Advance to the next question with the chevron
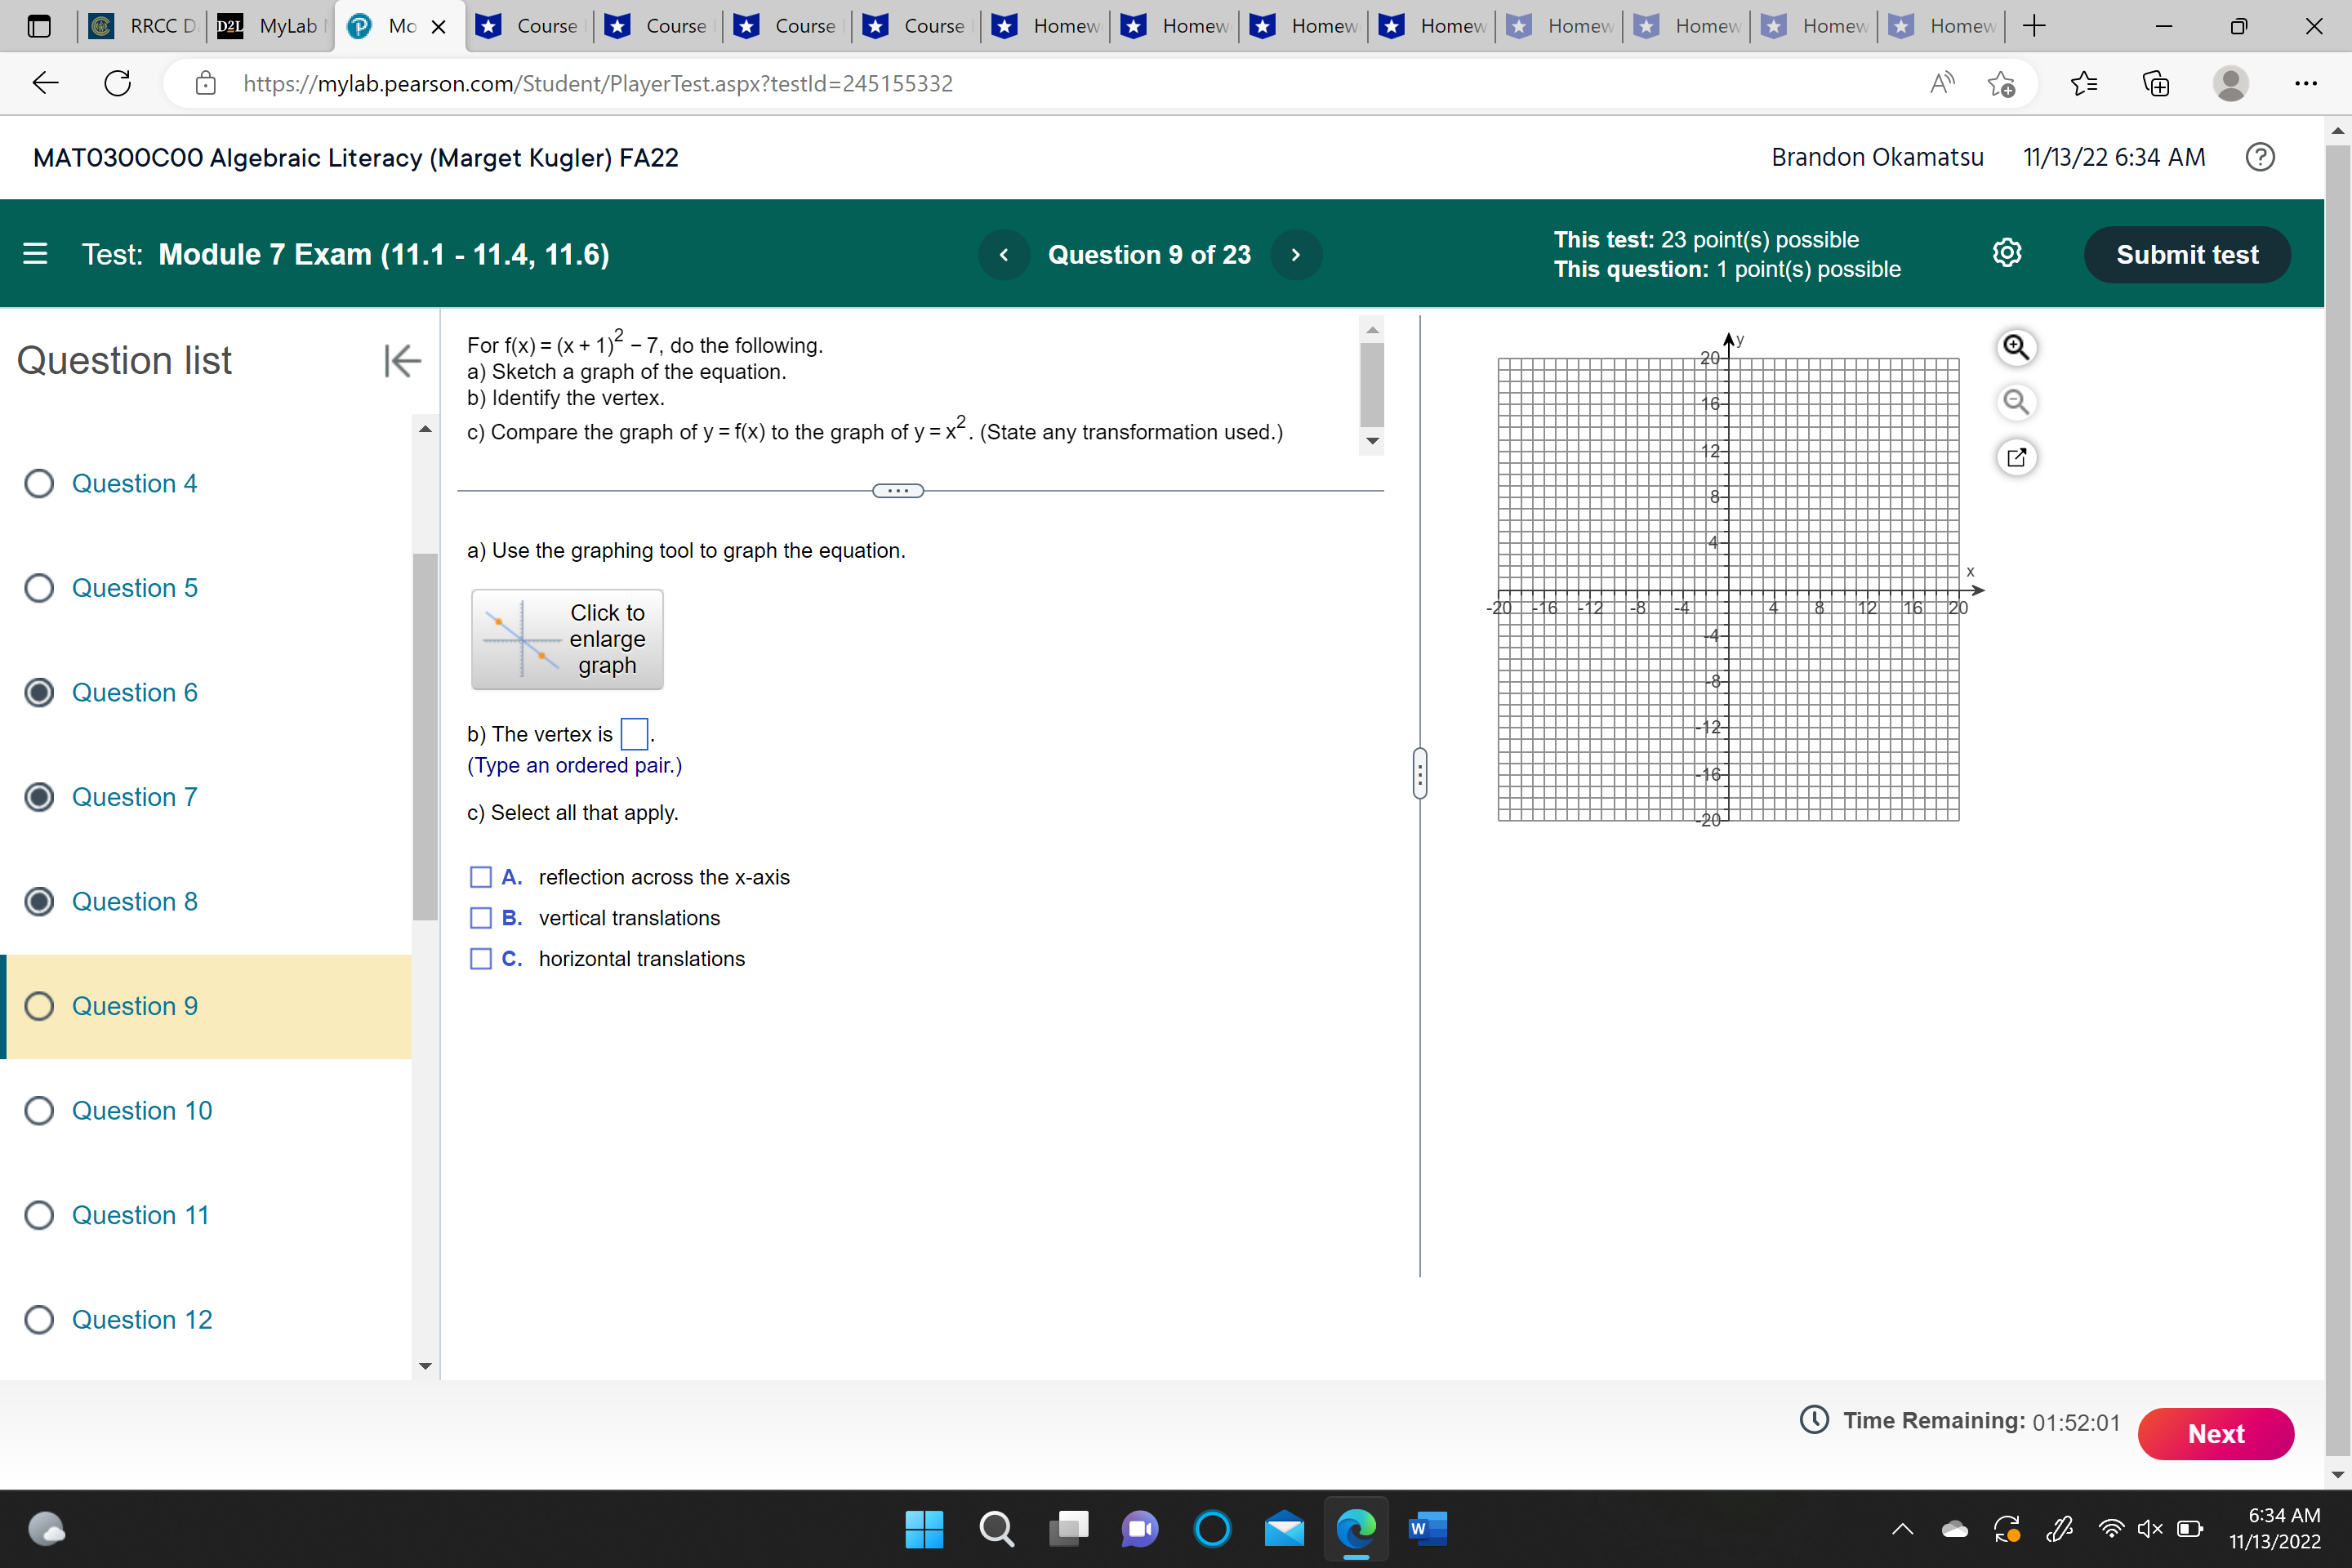 click(1295, 254)
